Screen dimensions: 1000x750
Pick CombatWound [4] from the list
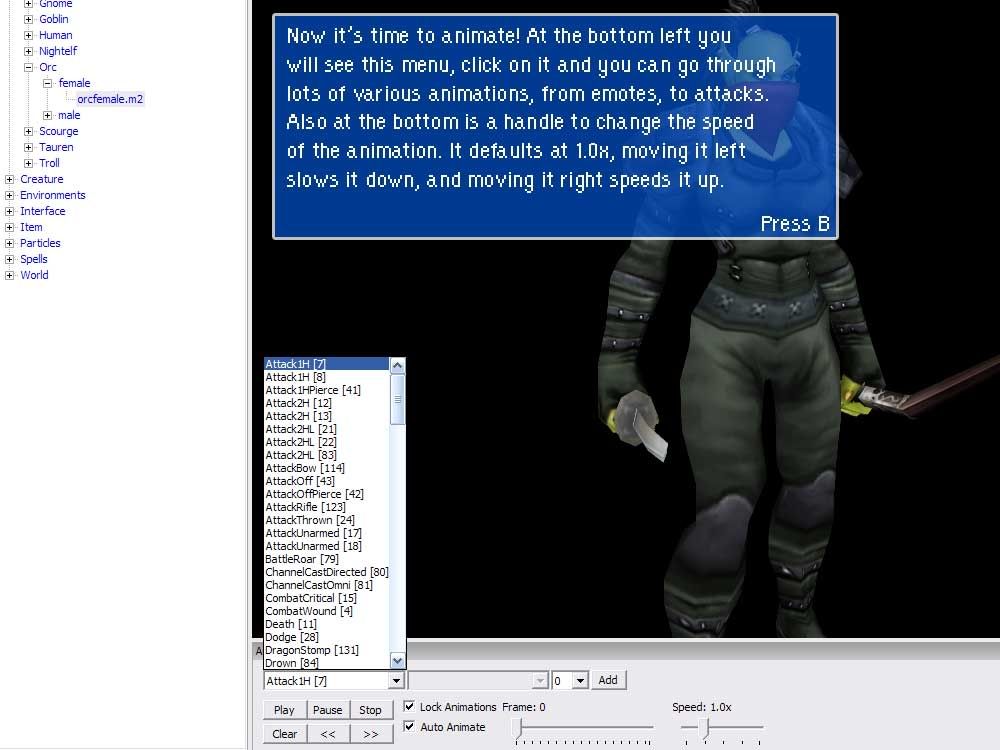pyautogui.click(x=327, y=611)
